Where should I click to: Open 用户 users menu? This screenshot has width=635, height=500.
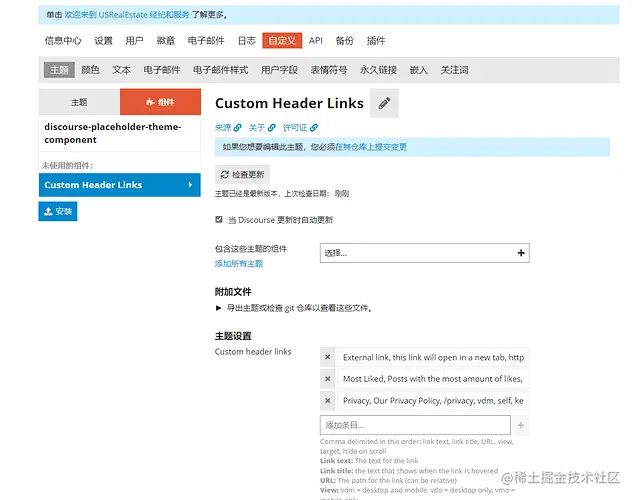click(134, 40)
